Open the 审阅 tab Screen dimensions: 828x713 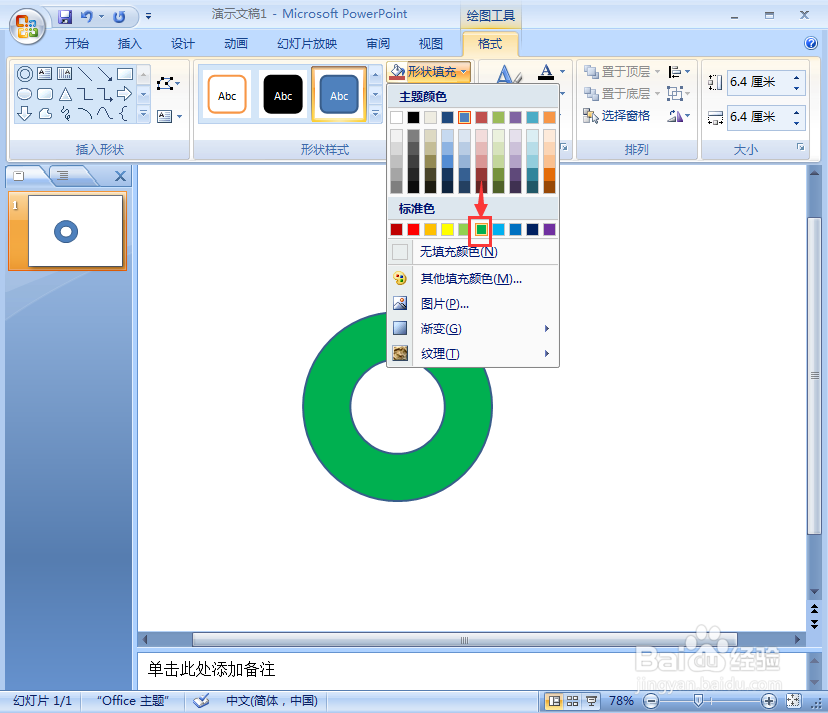tap(378, 44)
